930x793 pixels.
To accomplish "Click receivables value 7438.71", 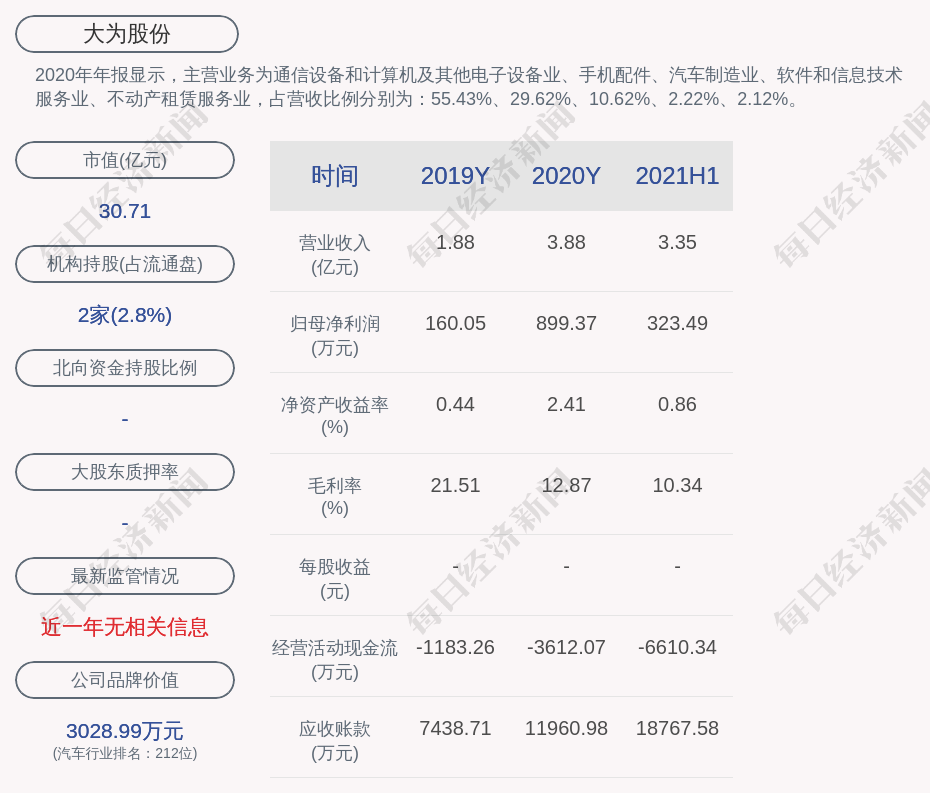I will click(x=455, y=728).
